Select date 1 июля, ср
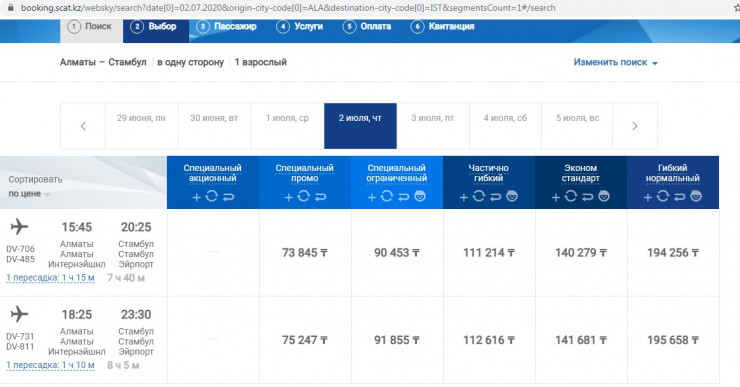This screenshot has width=740, height=387. point(287,126)
